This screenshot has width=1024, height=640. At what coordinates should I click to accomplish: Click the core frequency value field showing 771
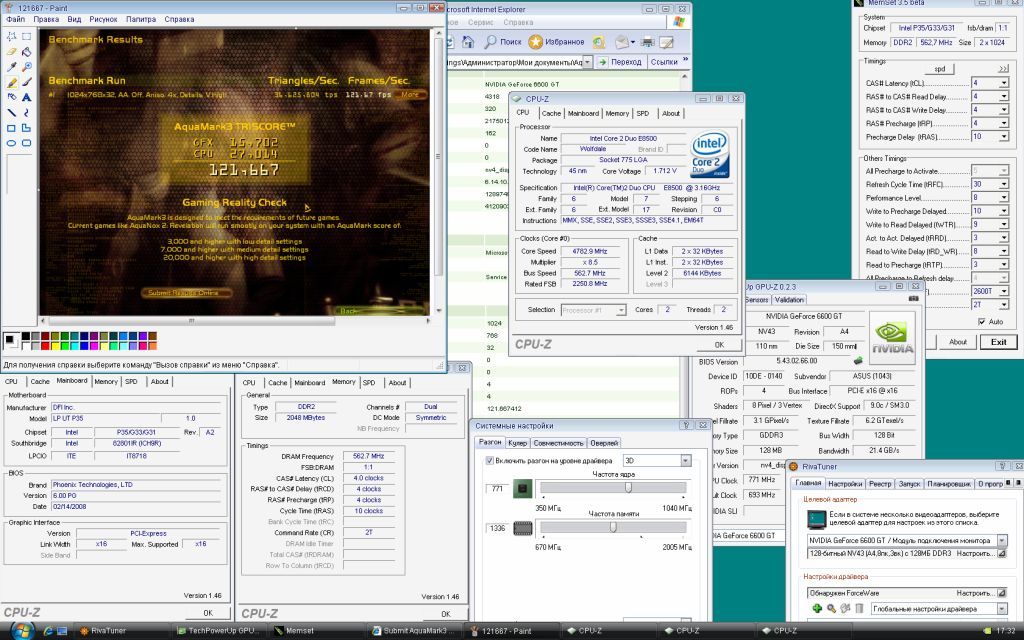tap(497, 488)
